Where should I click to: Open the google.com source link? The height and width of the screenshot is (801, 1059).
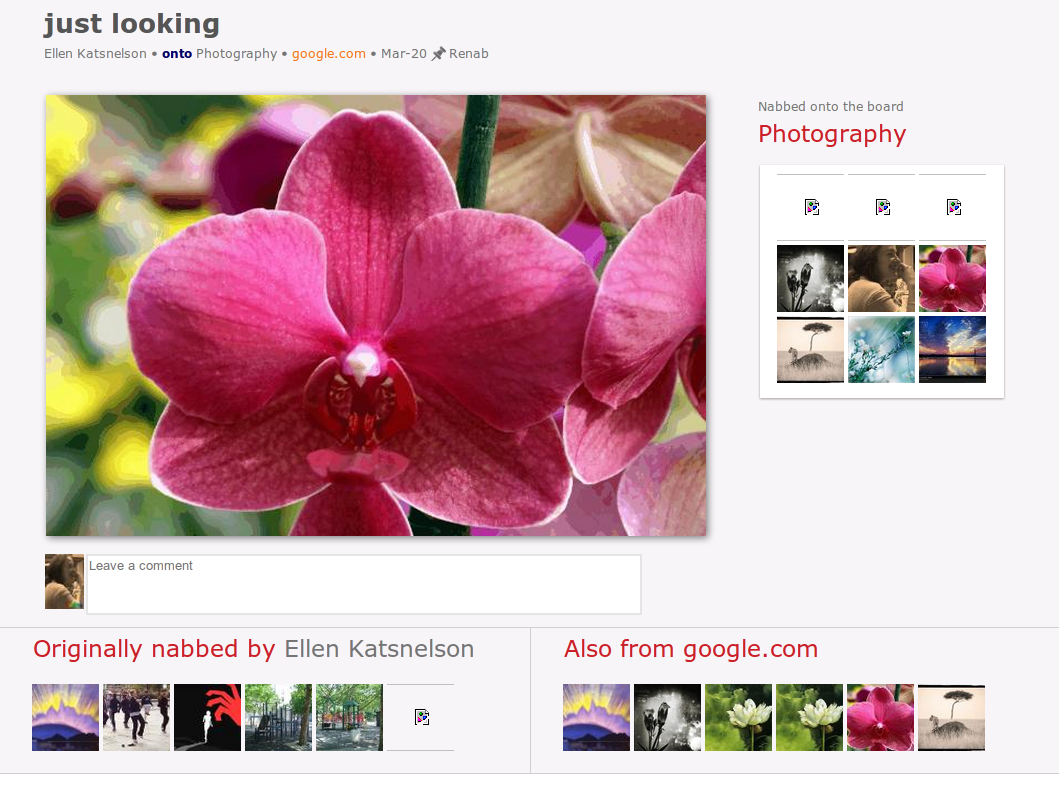(x=329, y=54)
